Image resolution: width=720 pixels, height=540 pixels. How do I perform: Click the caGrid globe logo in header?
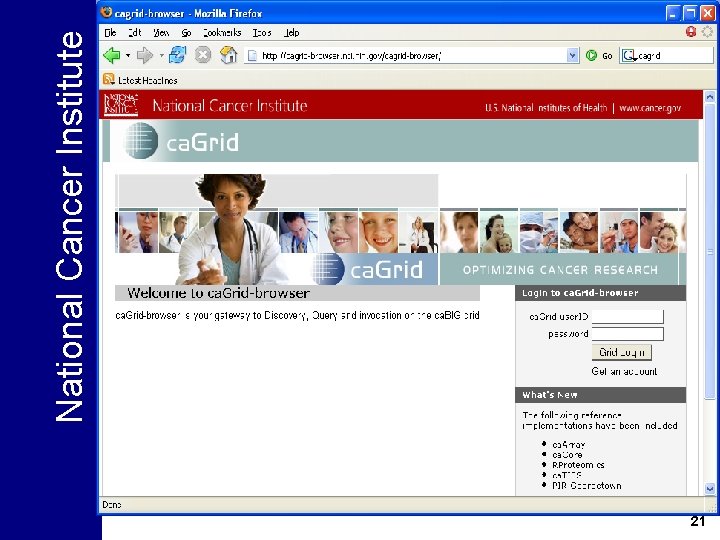[141, 141]
